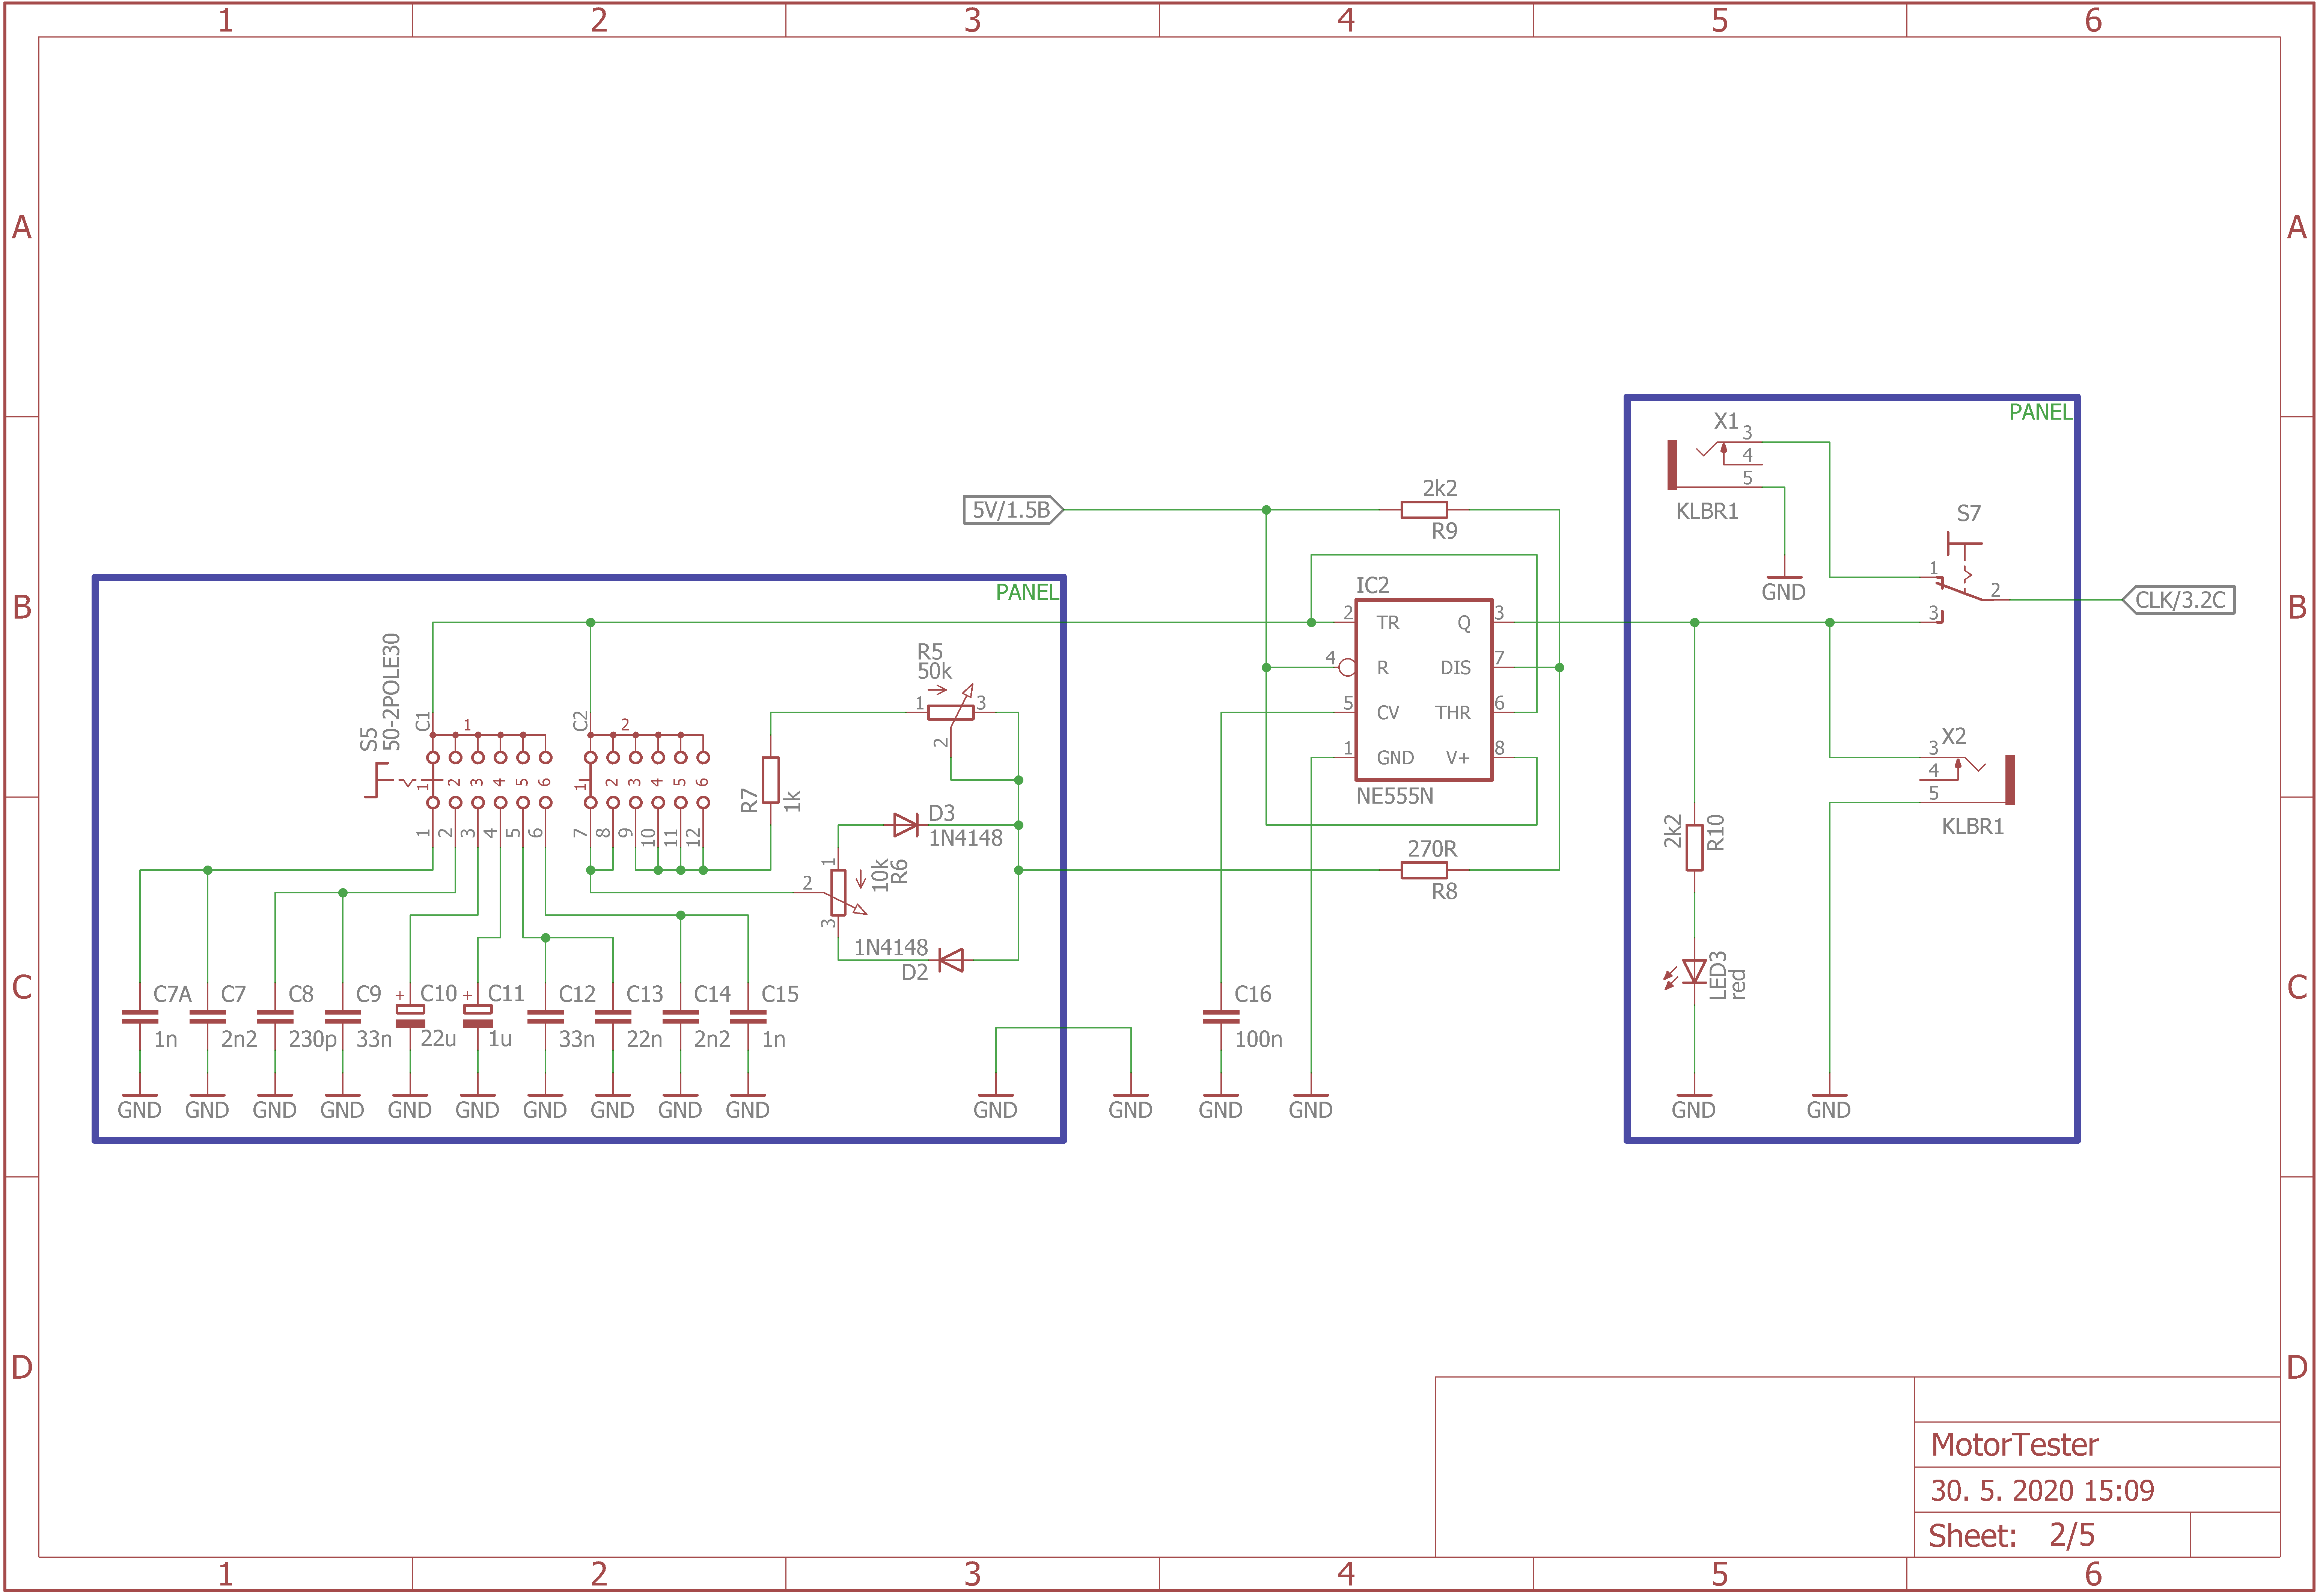Click the 270R value text

click(x=1432, y=849)
